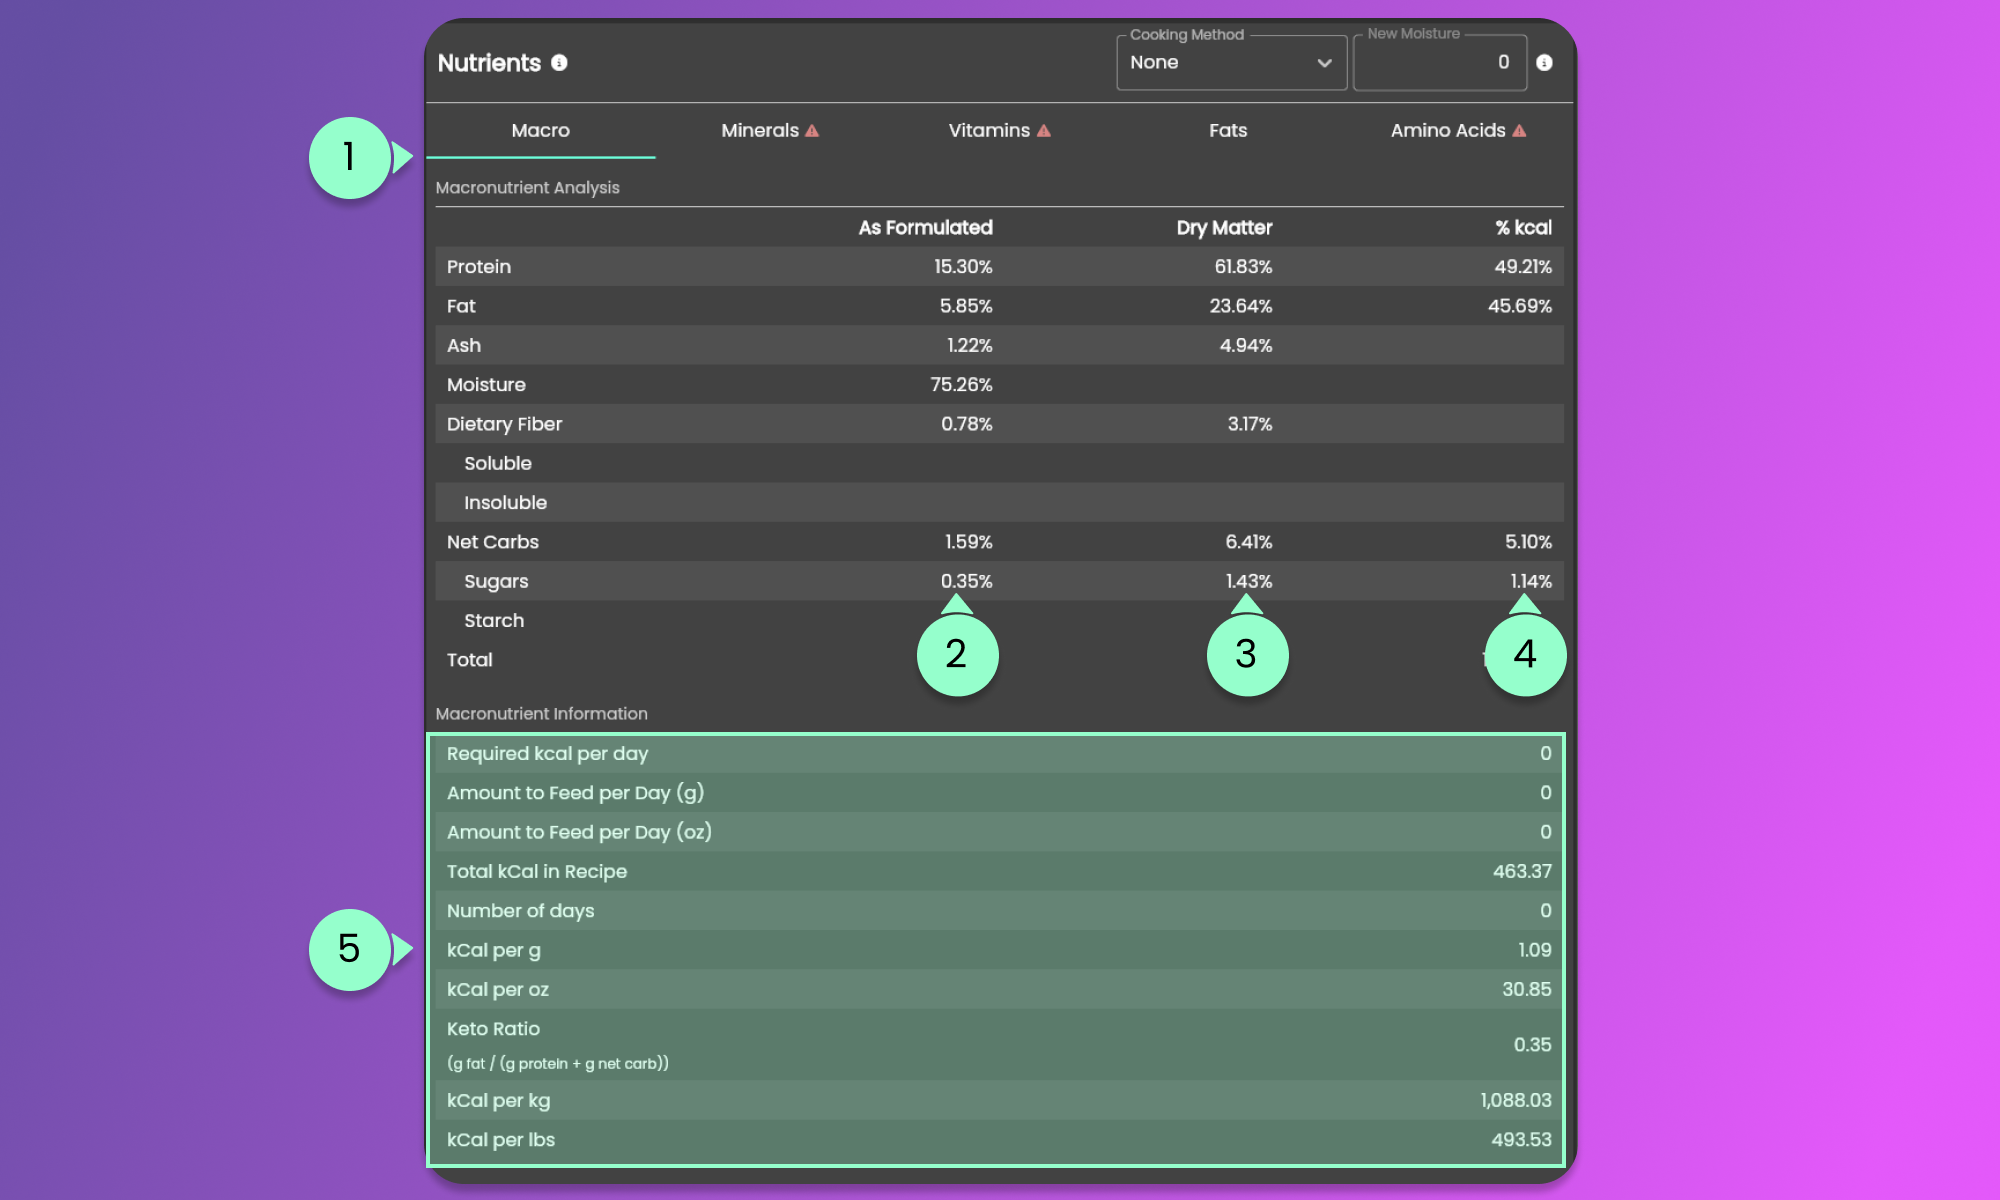Click the info icon next to New Moisture
Viewport: 2000px width, 1200px height.
(x=1544, y=63)
